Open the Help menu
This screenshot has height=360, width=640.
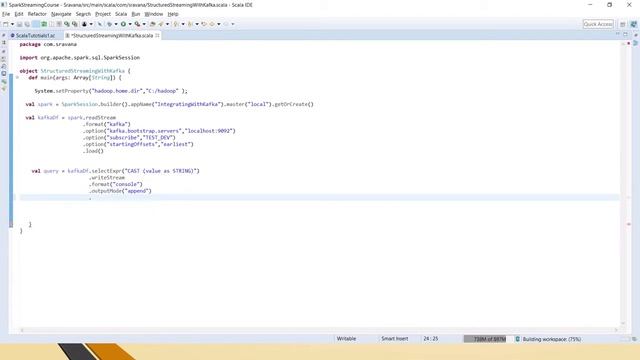tap(173, 14)
